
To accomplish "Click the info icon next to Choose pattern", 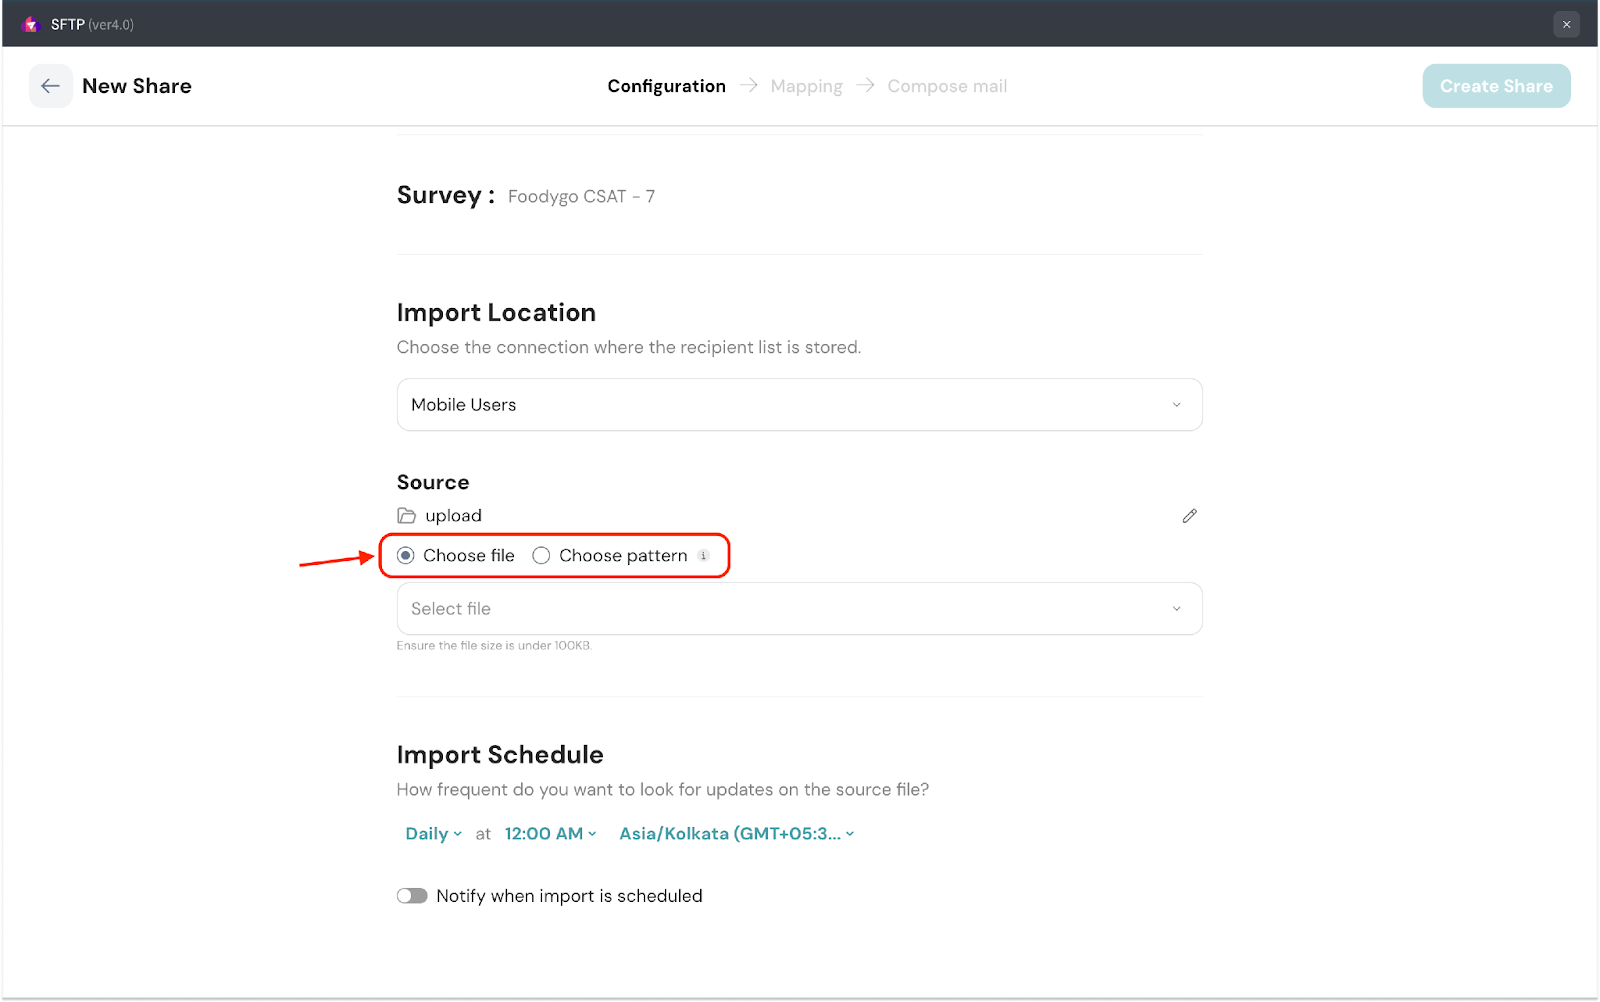I will (x=704, y=556).
